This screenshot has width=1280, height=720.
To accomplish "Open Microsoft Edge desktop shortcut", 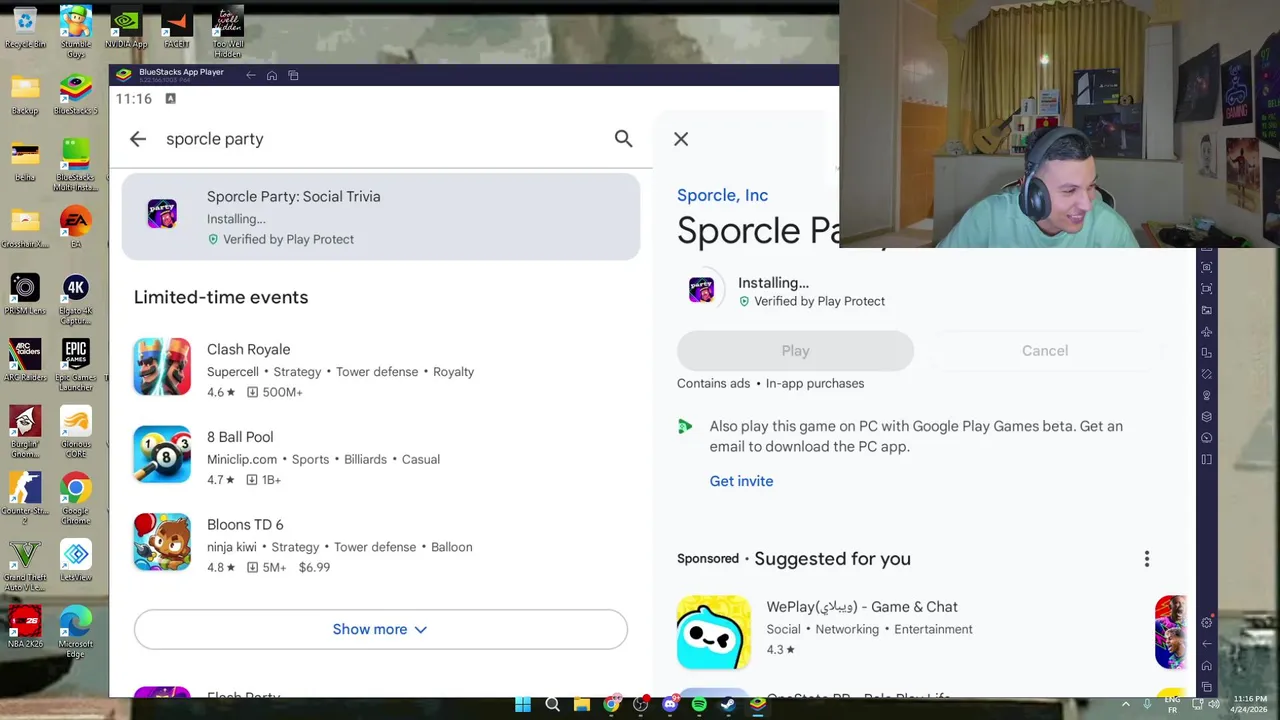I will click(76, 631).
